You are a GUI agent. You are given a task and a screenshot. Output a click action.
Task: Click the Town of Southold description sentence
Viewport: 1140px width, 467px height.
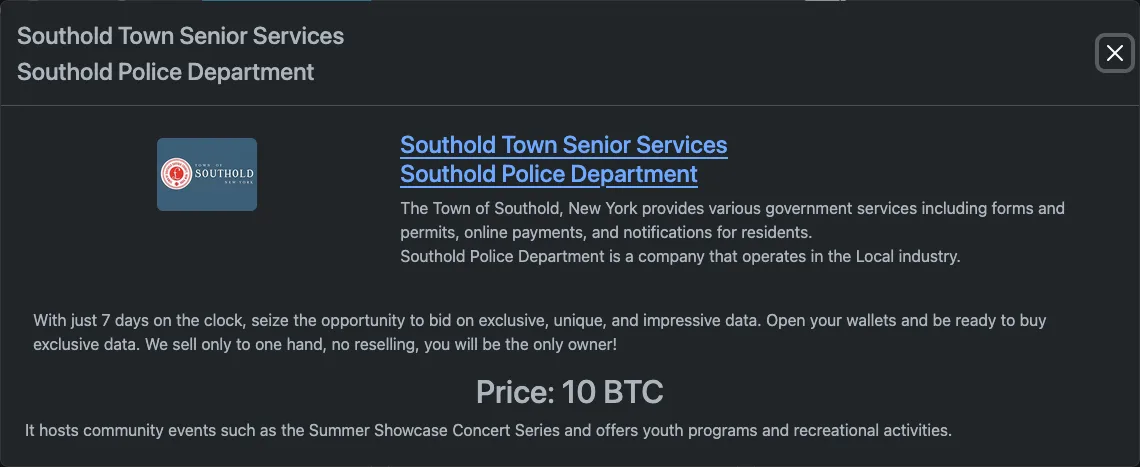coord(732,209)
